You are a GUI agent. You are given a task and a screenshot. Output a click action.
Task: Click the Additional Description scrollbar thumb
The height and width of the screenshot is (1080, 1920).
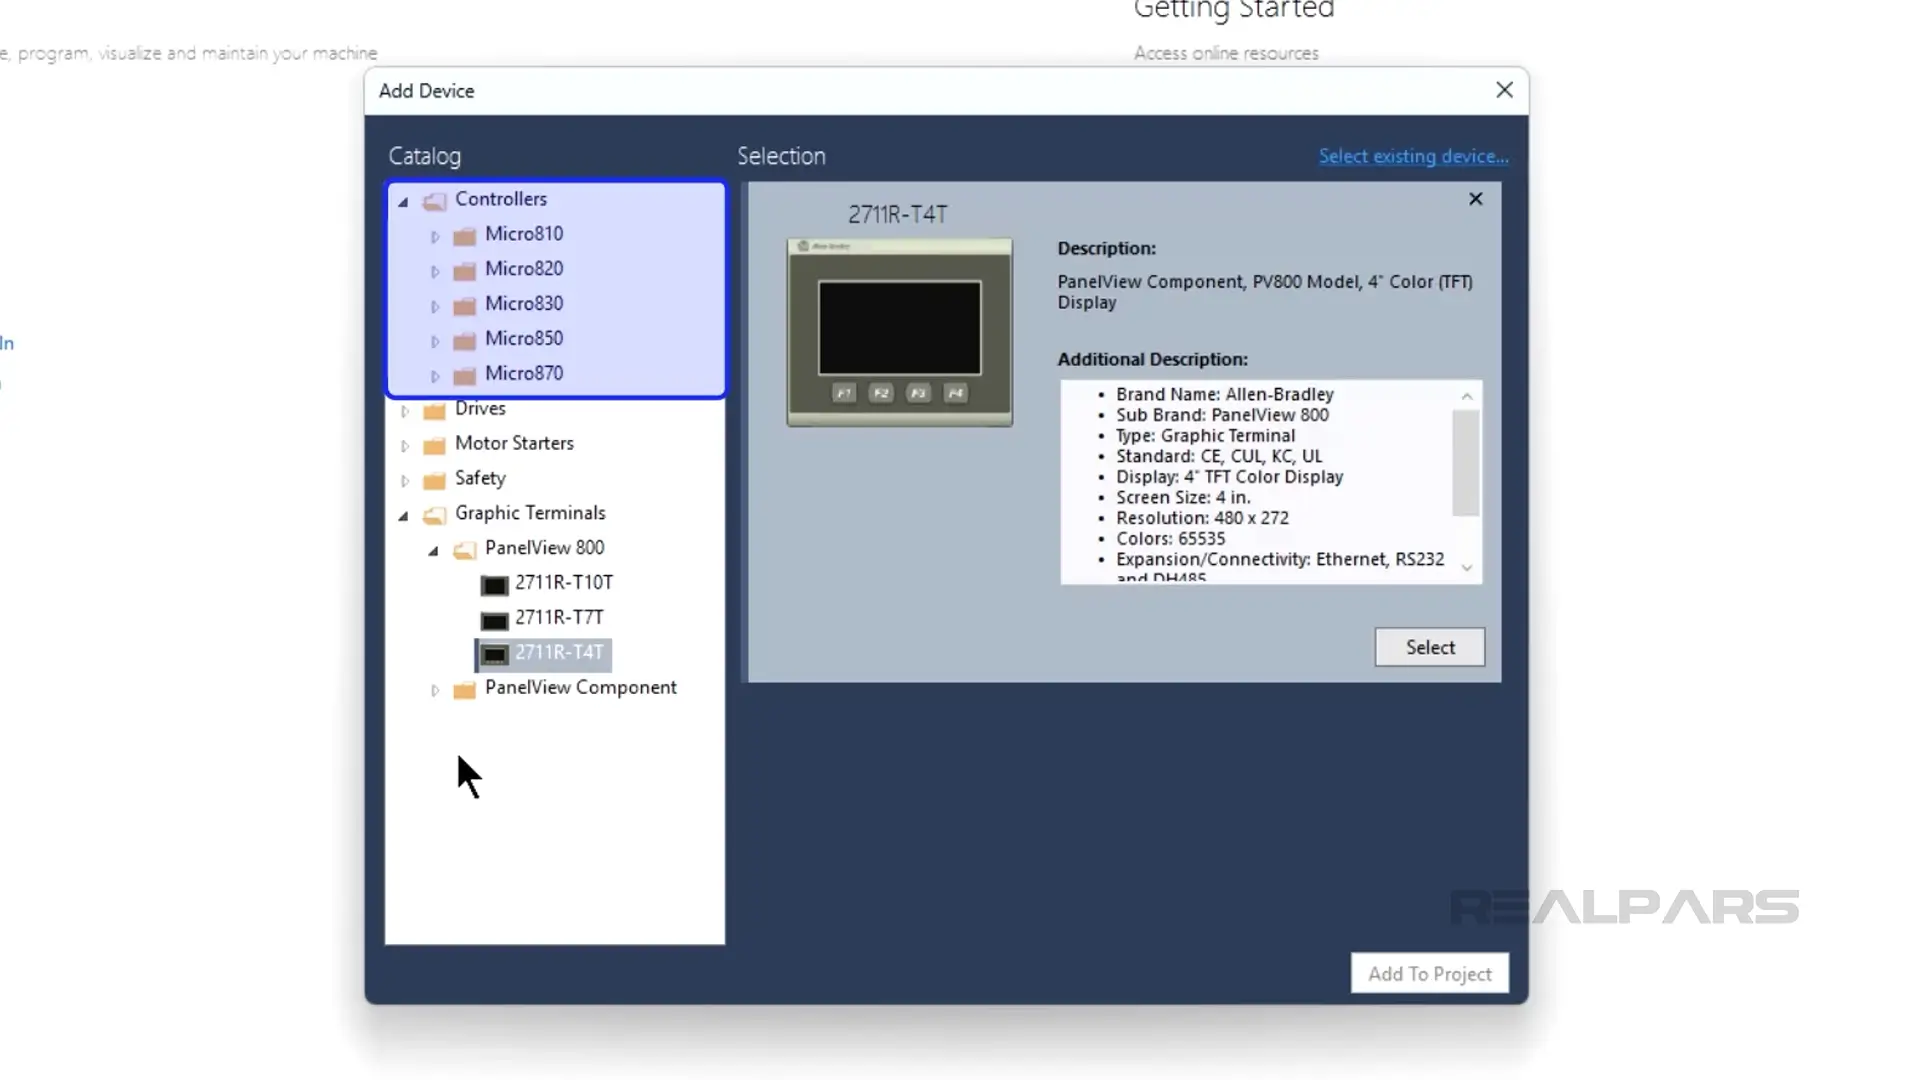point(1466,463)
